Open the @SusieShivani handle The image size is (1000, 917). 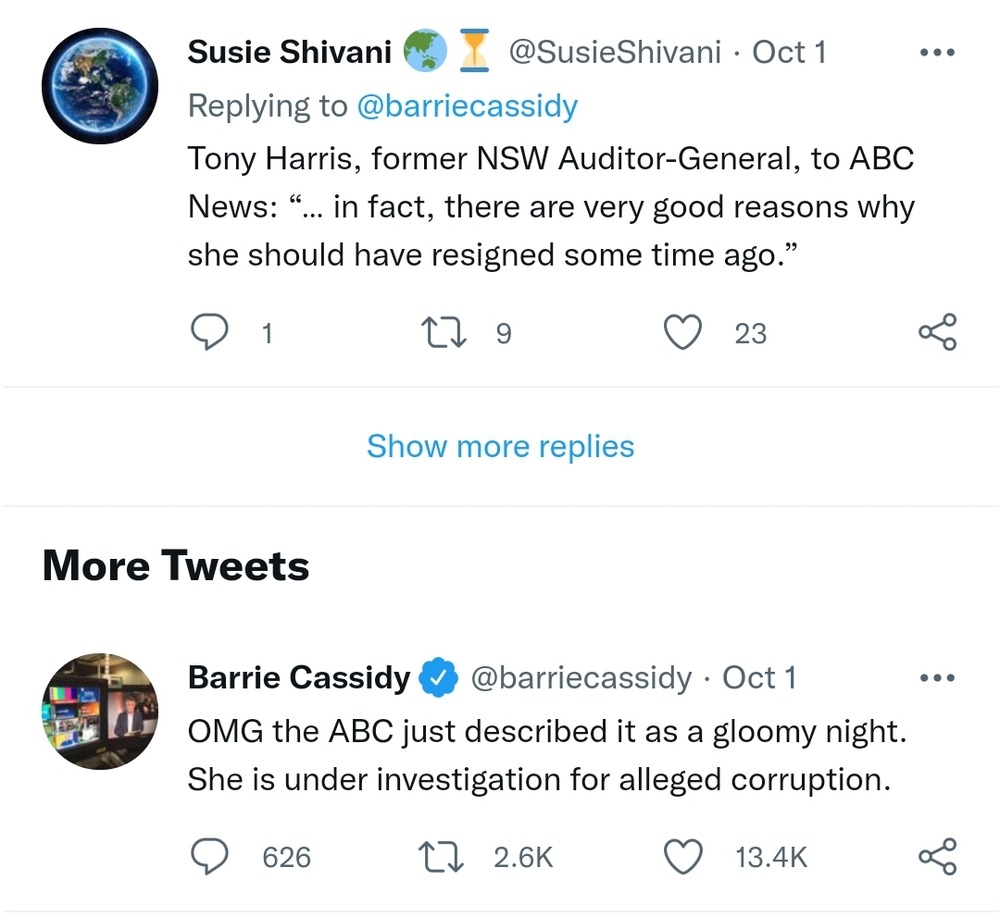click(615, 53)
